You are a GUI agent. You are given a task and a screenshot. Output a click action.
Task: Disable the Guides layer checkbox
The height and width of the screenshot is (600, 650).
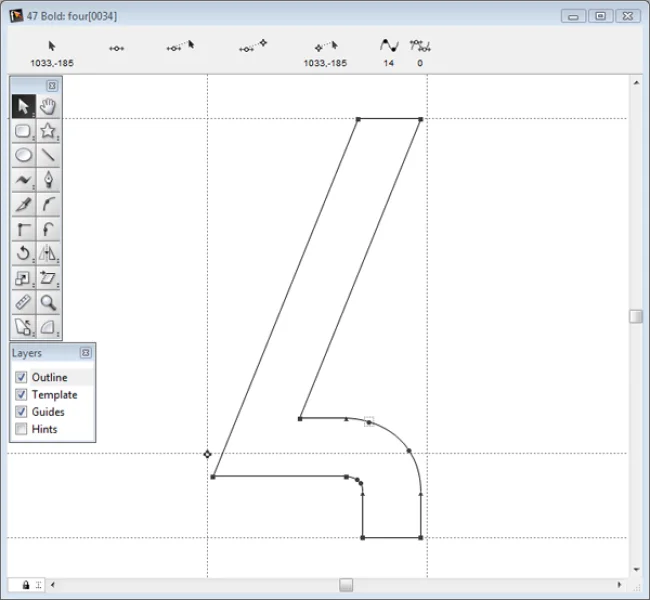click(21, 411)
